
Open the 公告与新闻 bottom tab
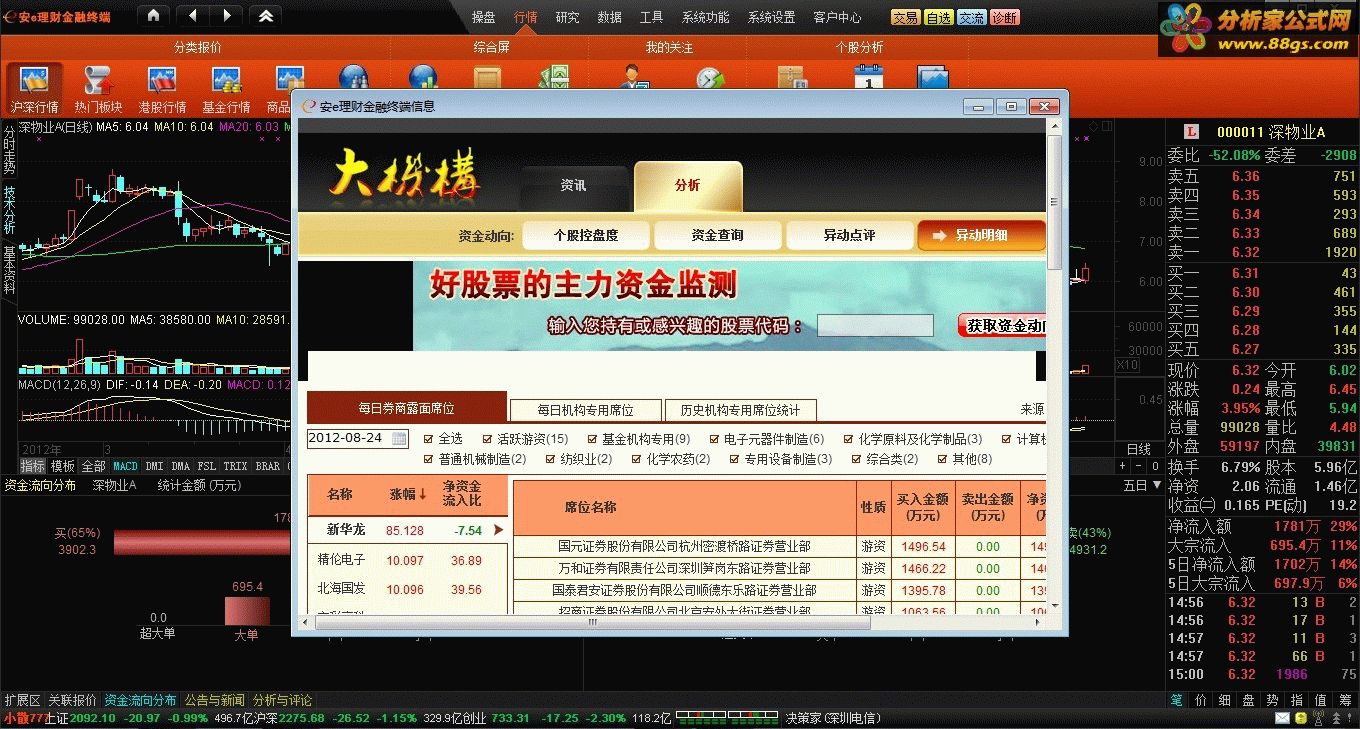pos(214,700)
